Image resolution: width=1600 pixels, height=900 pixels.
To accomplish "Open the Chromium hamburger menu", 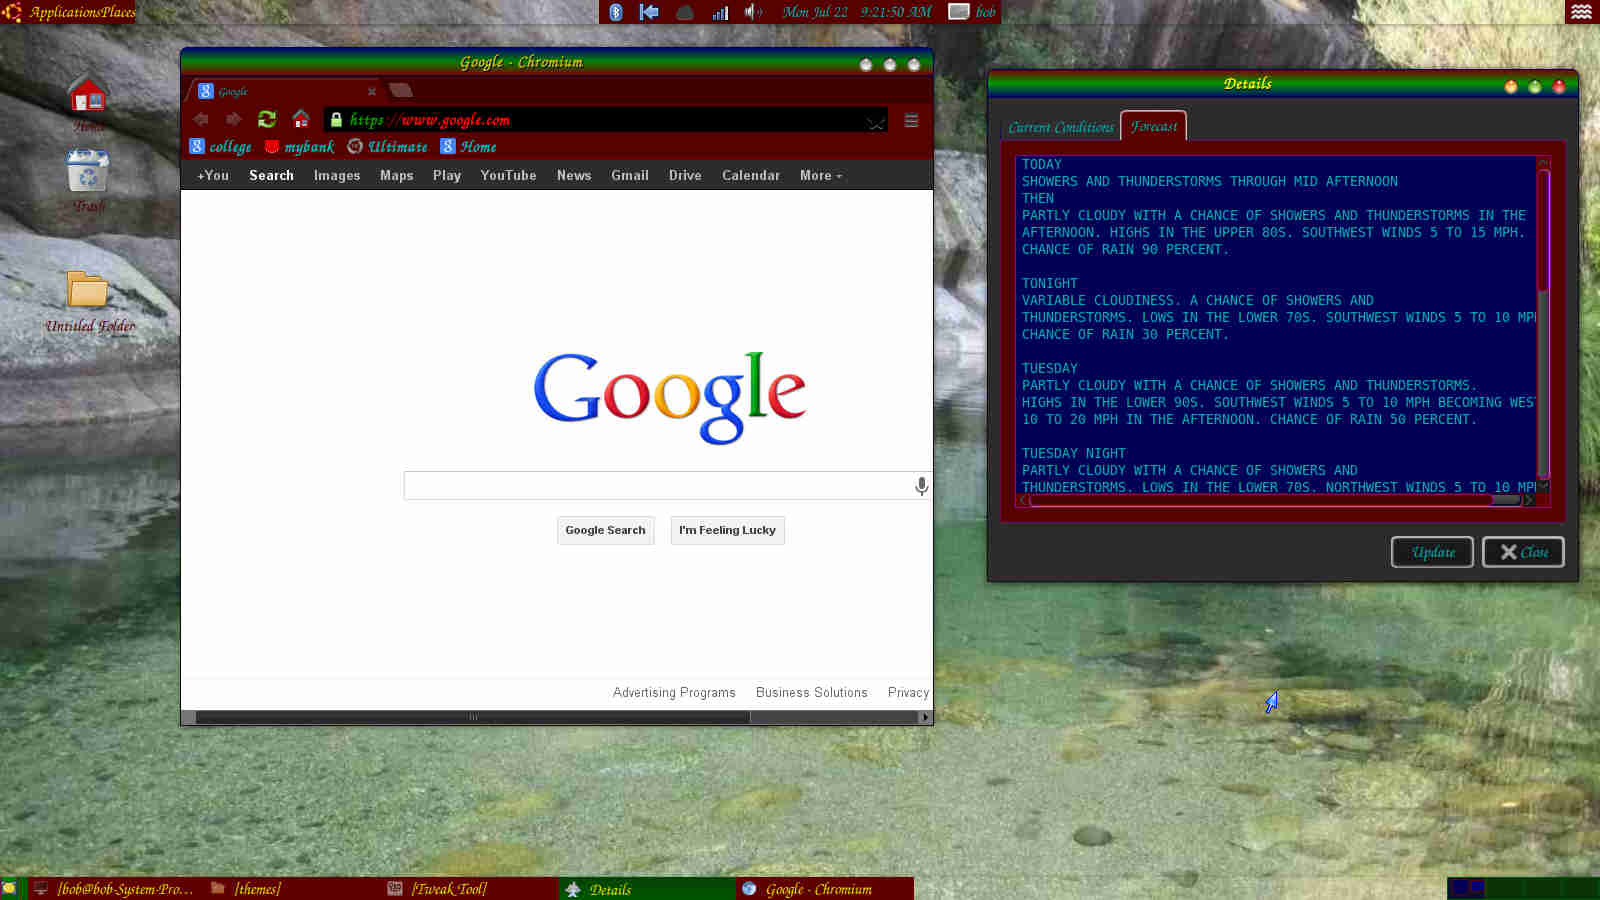I will coord(911,120).
